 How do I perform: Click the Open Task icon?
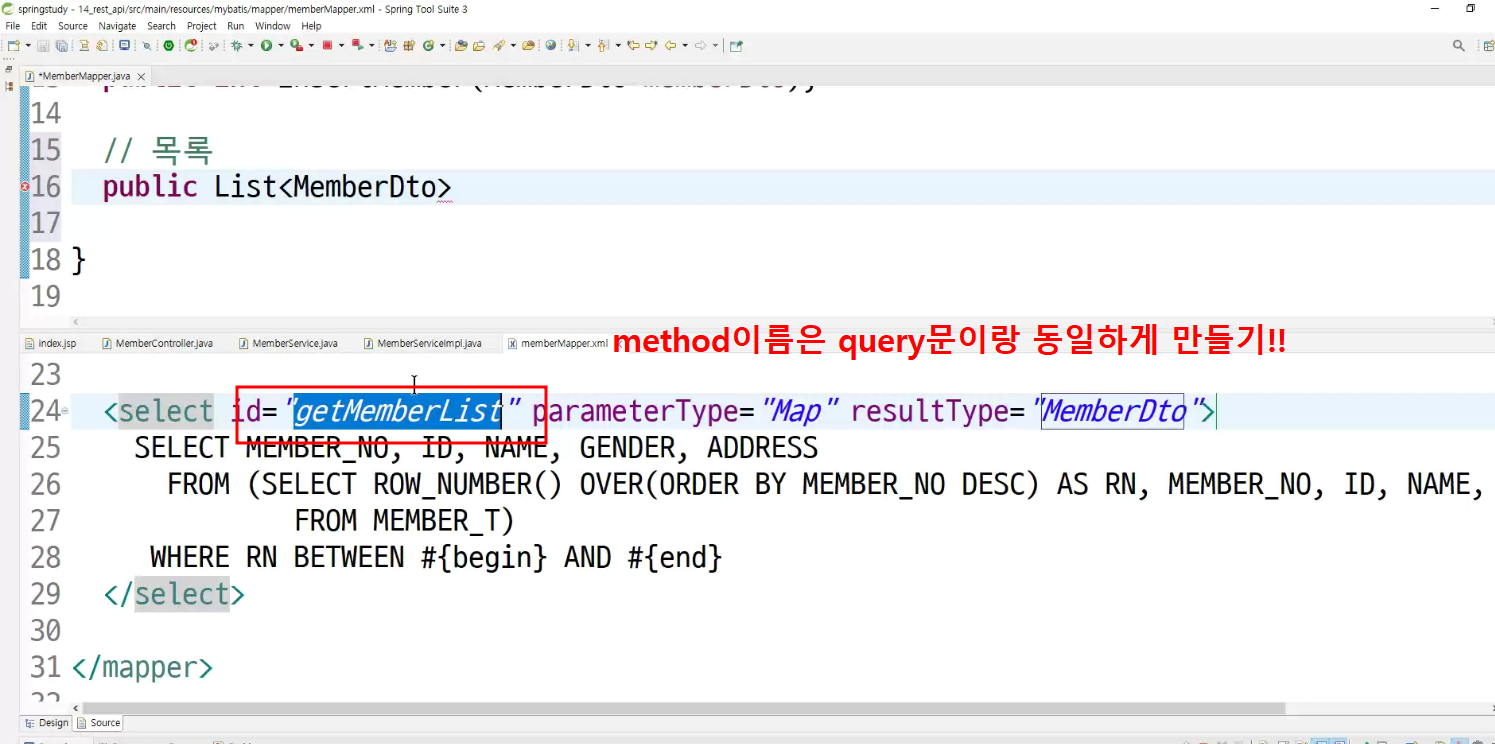(479, 45)
